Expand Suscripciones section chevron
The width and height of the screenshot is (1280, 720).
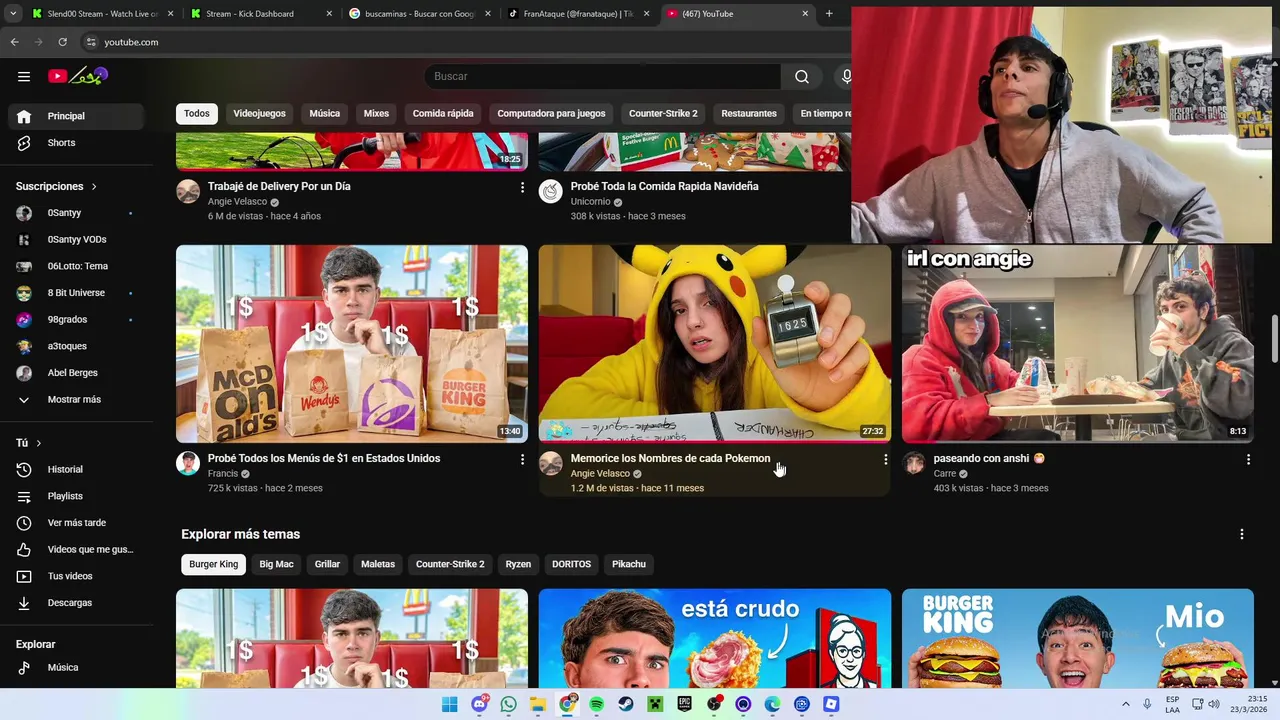pyautogui.click(x=94, y=187)
